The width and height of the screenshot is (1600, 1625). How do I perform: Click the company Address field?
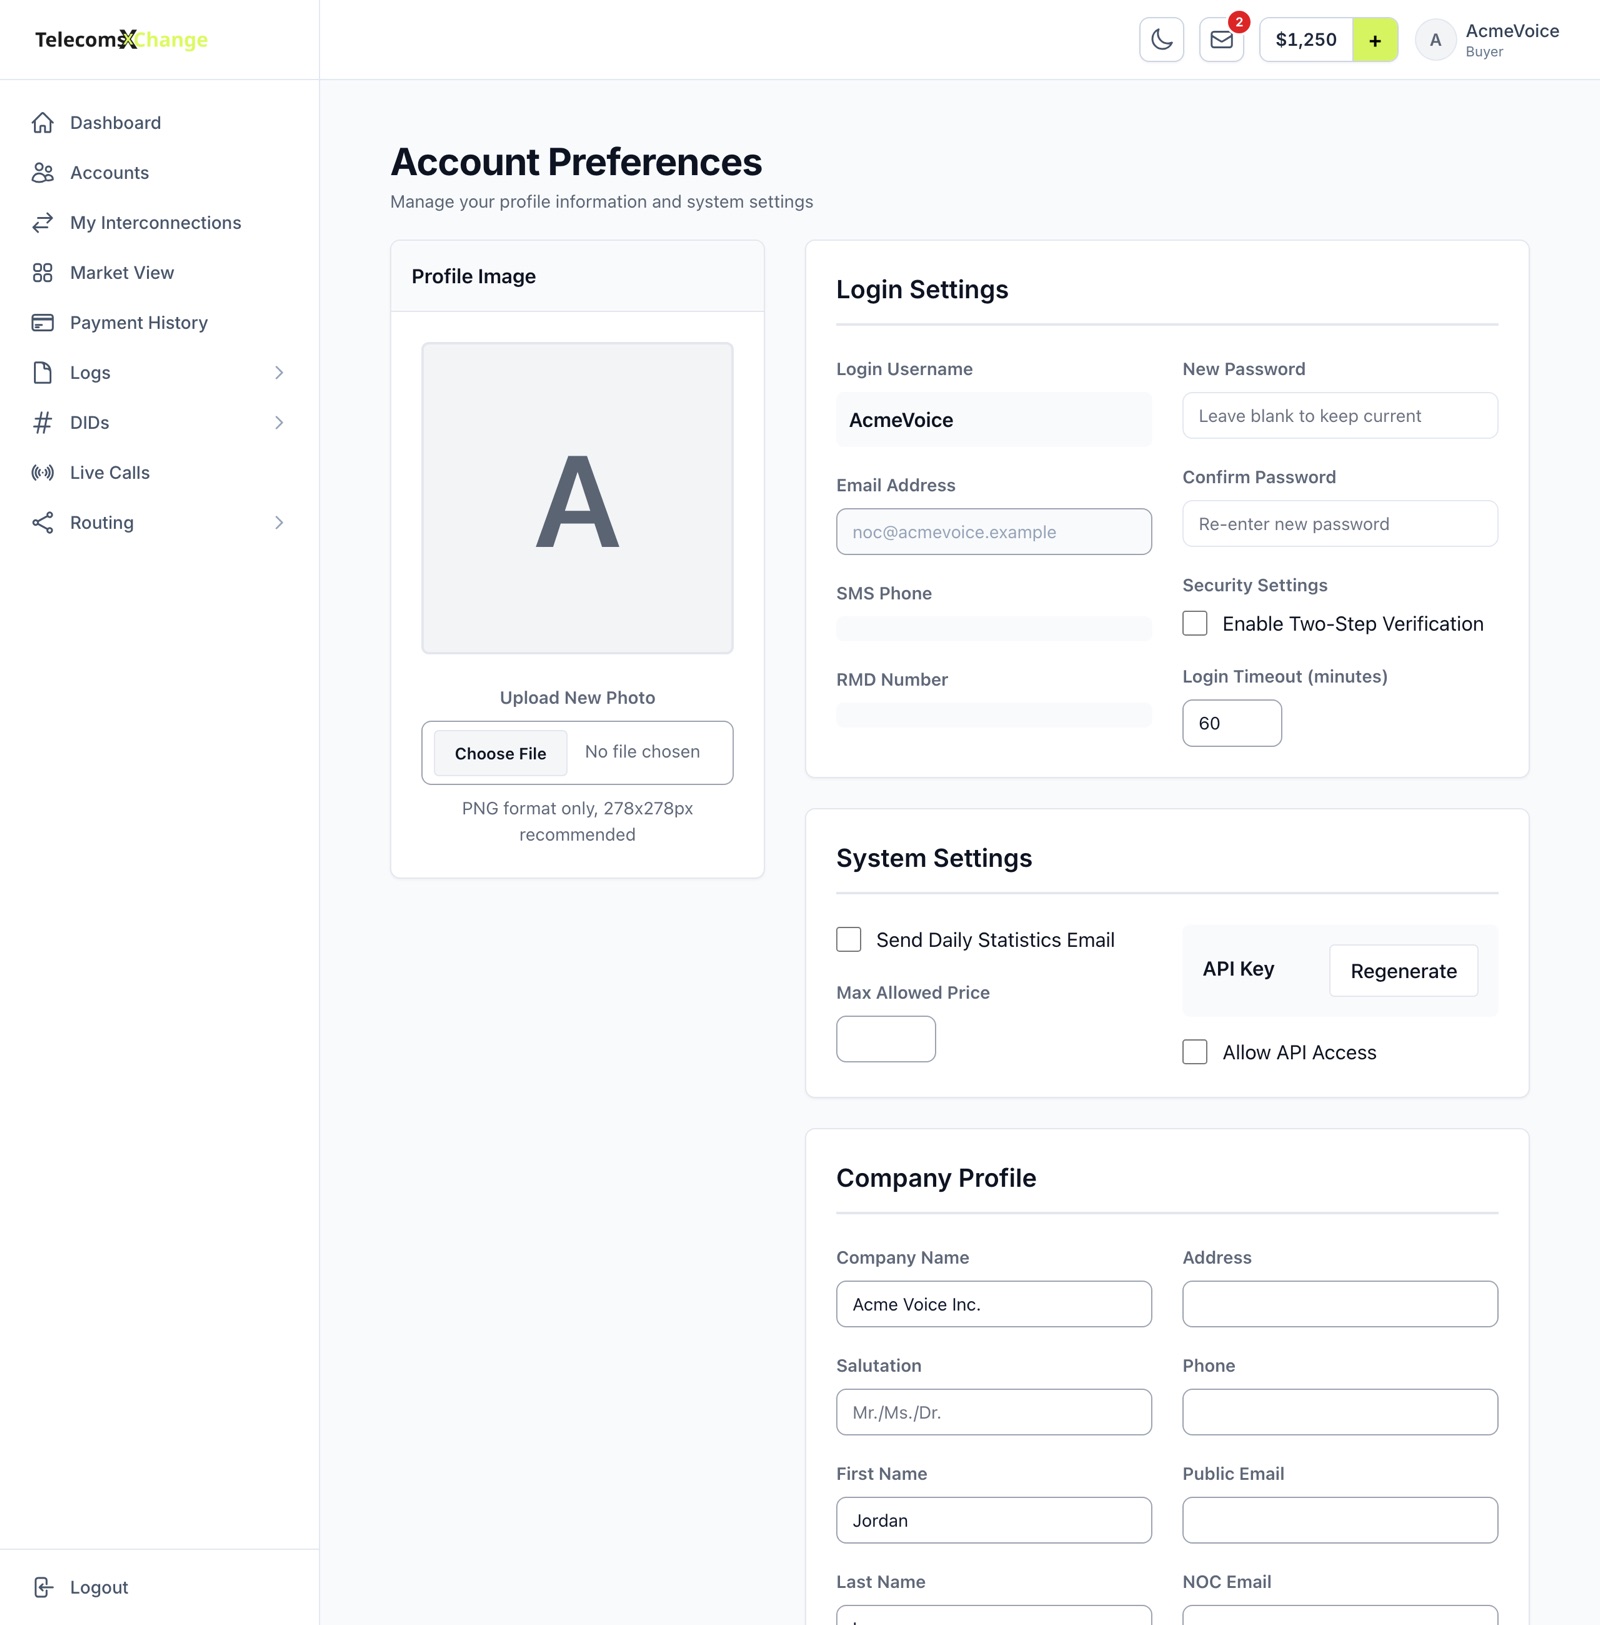pyautogui.click(x=1340, y=1304)
